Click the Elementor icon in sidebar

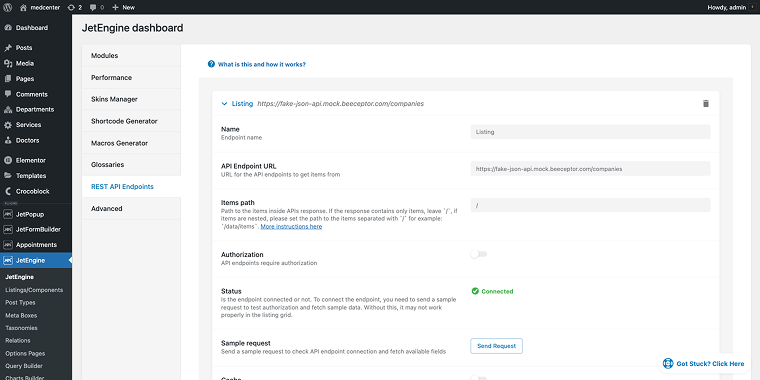[x=8, y=160]
